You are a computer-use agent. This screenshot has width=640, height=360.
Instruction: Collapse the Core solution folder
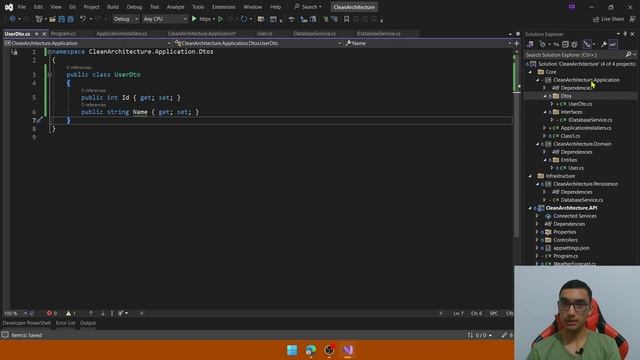[531, 72]
